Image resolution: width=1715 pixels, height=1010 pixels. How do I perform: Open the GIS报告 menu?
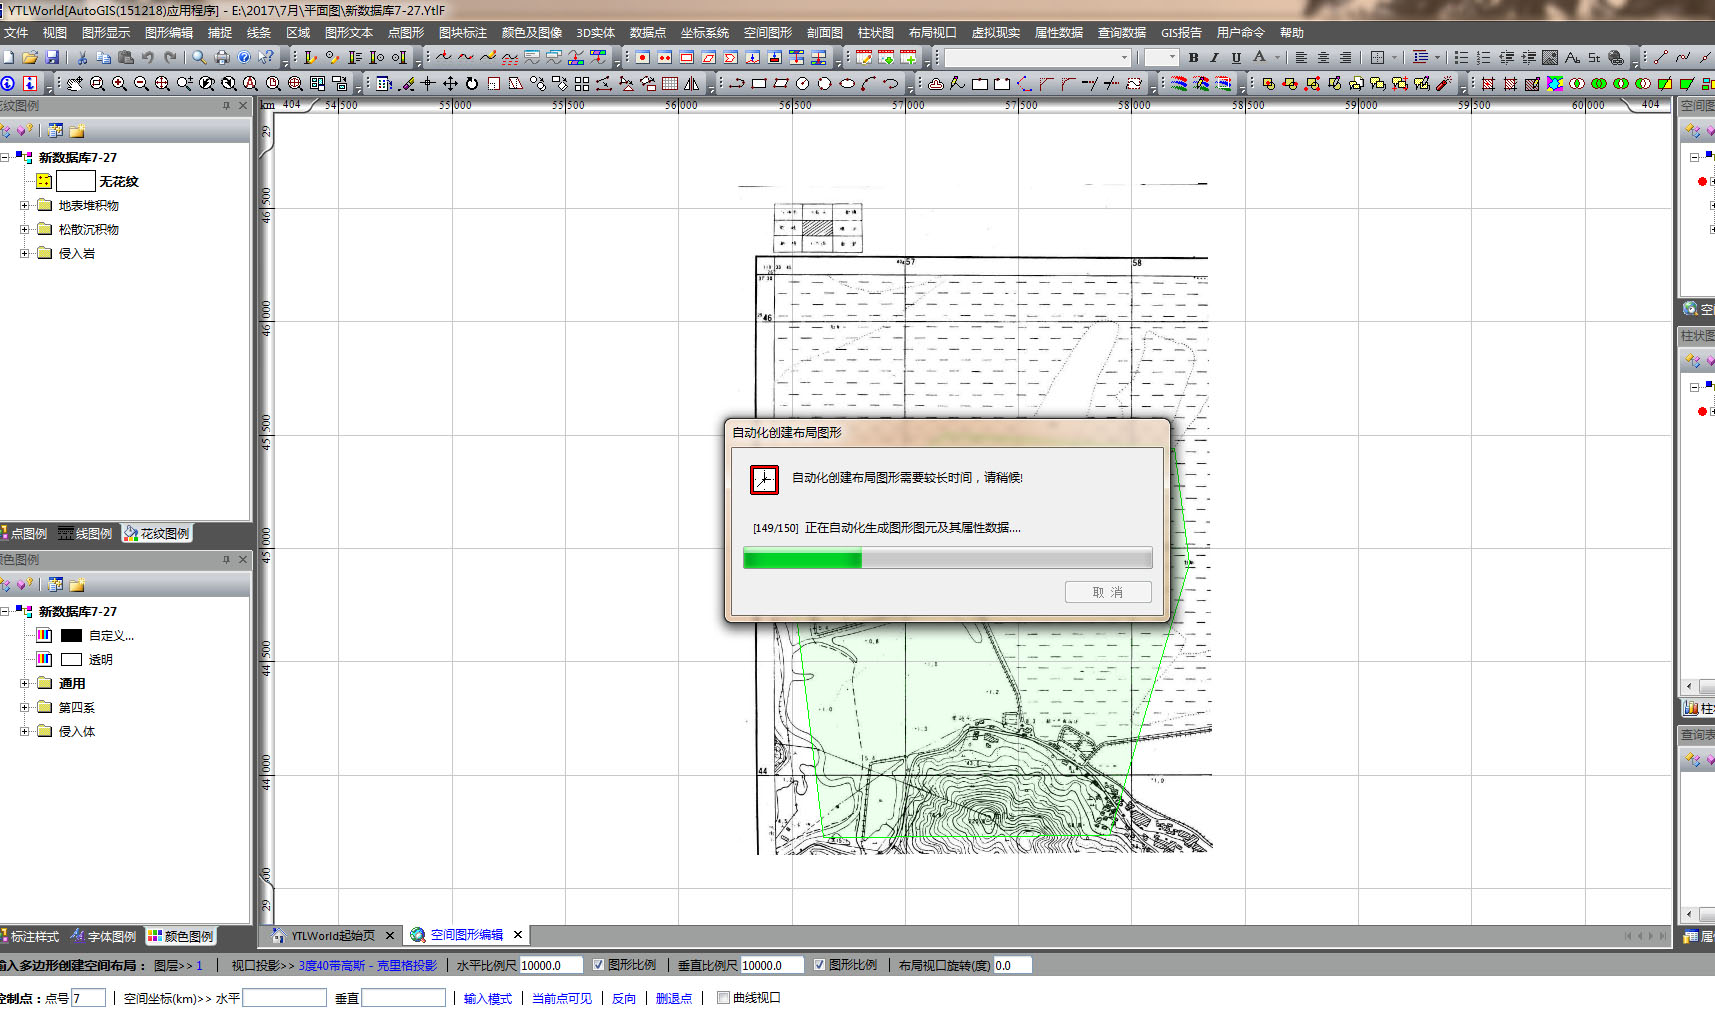tap(1181, 33)
